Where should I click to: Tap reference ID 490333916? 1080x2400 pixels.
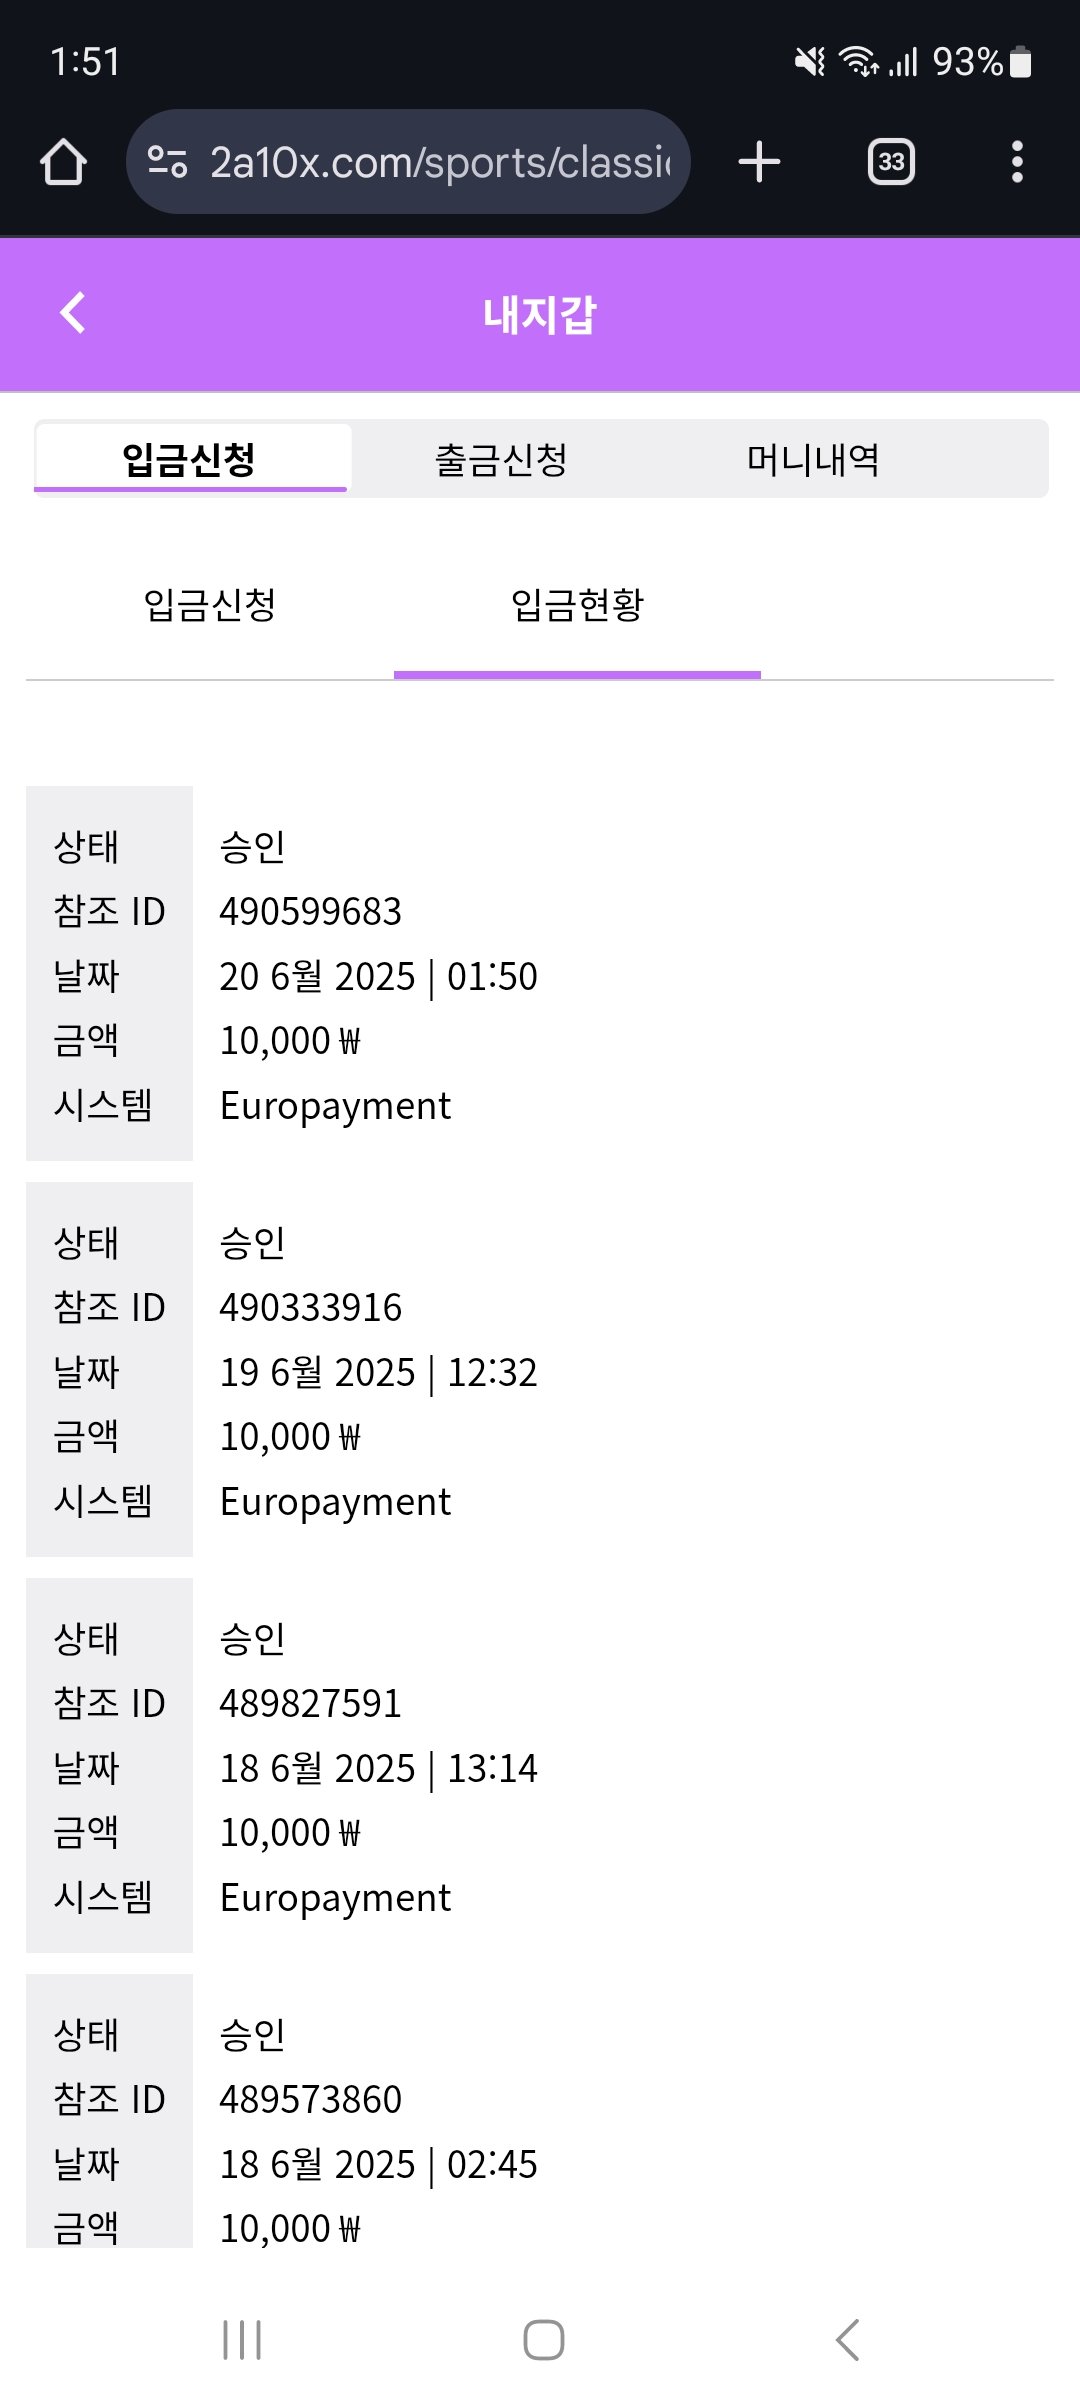coord(311,1308)
